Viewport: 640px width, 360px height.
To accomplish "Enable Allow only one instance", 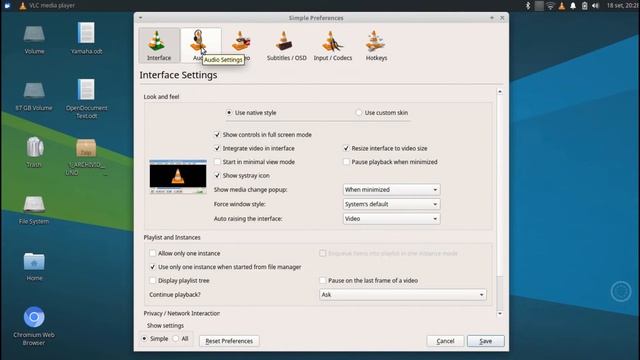I will click(x=185, y=253).
